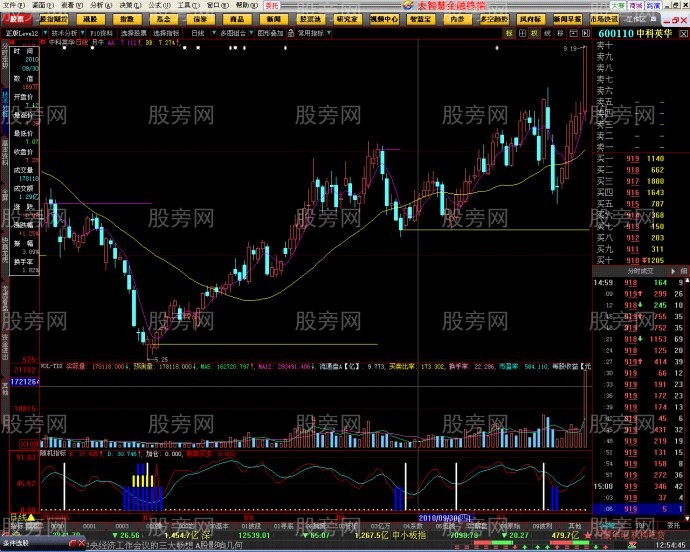Image resolution: width=690 pixels, height=552 pixels.
Task: Open the 智慧宝 button
Action: pos(421,19)
